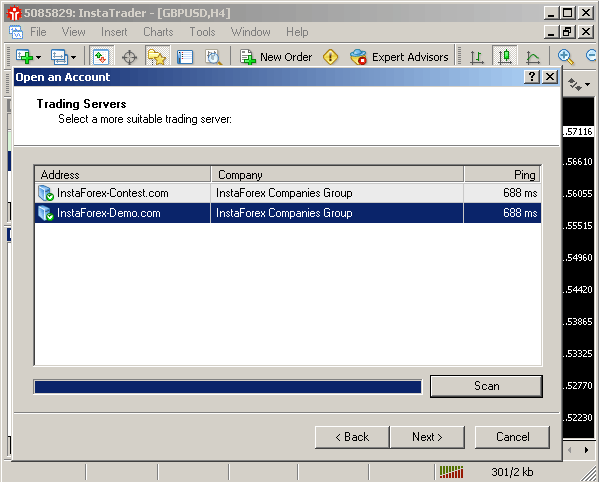Click the Zoom In magnifier icon
This screenshot has width=599, height=482.
click(565, 57)
